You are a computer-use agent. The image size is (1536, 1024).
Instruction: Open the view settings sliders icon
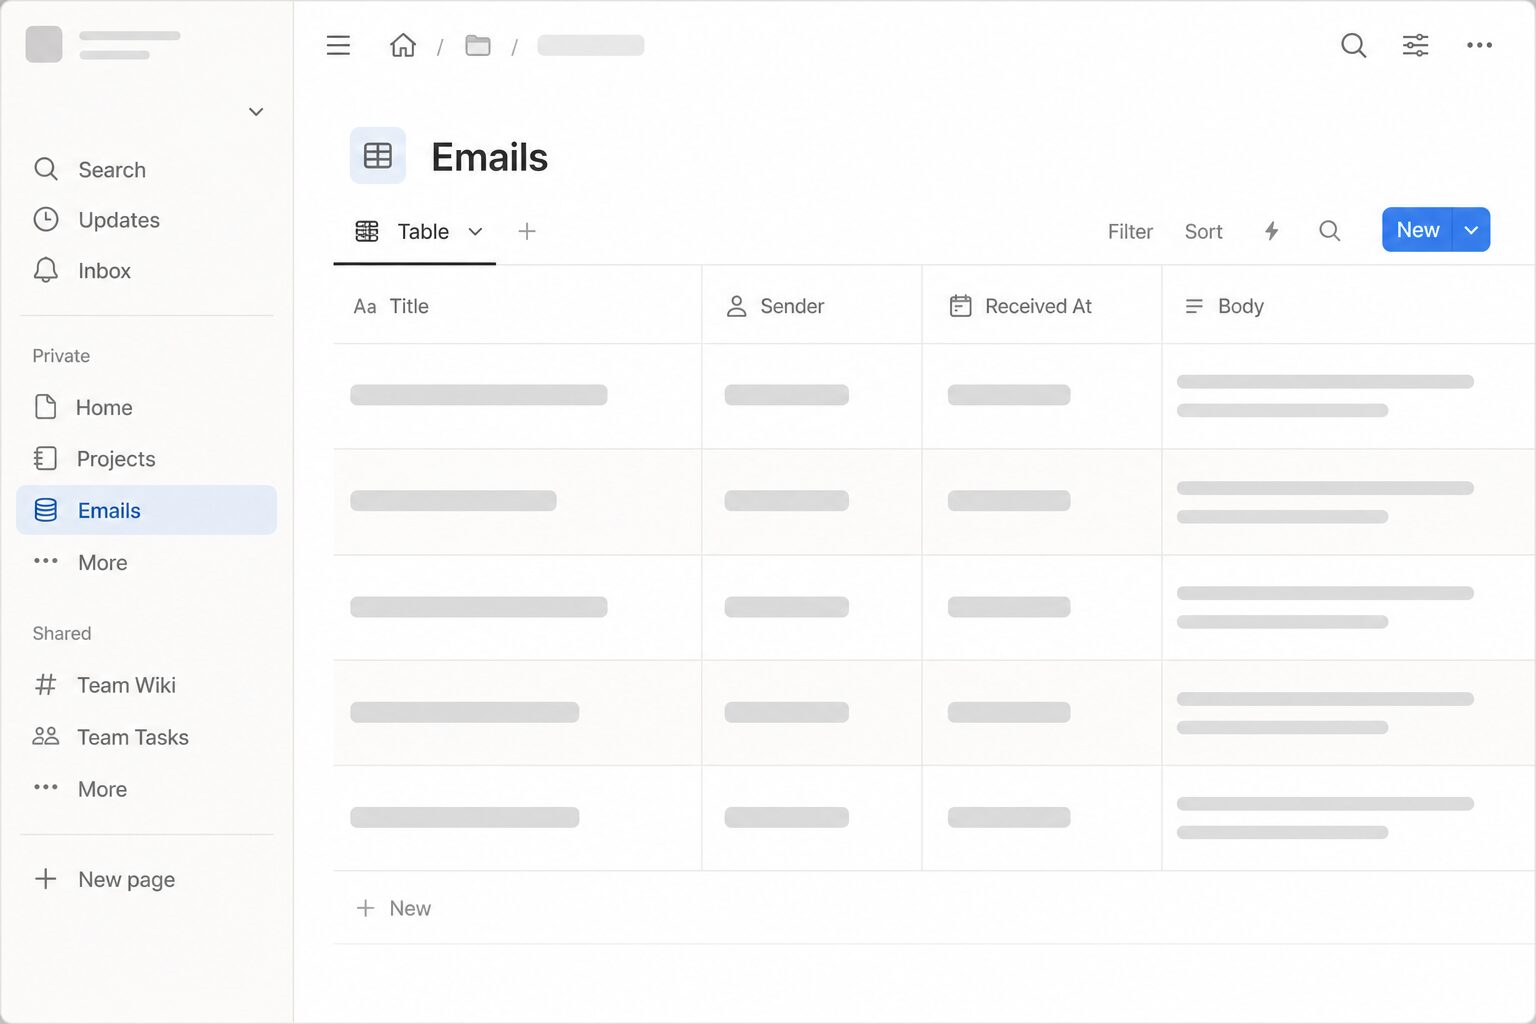[1415, 45]
